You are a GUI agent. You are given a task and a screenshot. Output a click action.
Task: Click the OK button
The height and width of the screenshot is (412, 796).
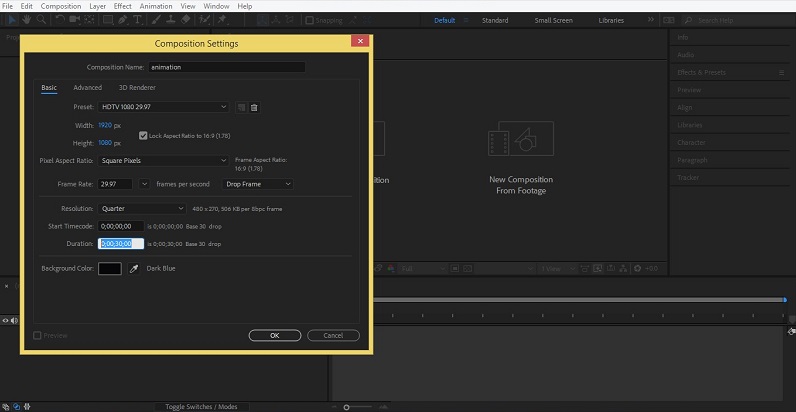click(x=275, y=335)
